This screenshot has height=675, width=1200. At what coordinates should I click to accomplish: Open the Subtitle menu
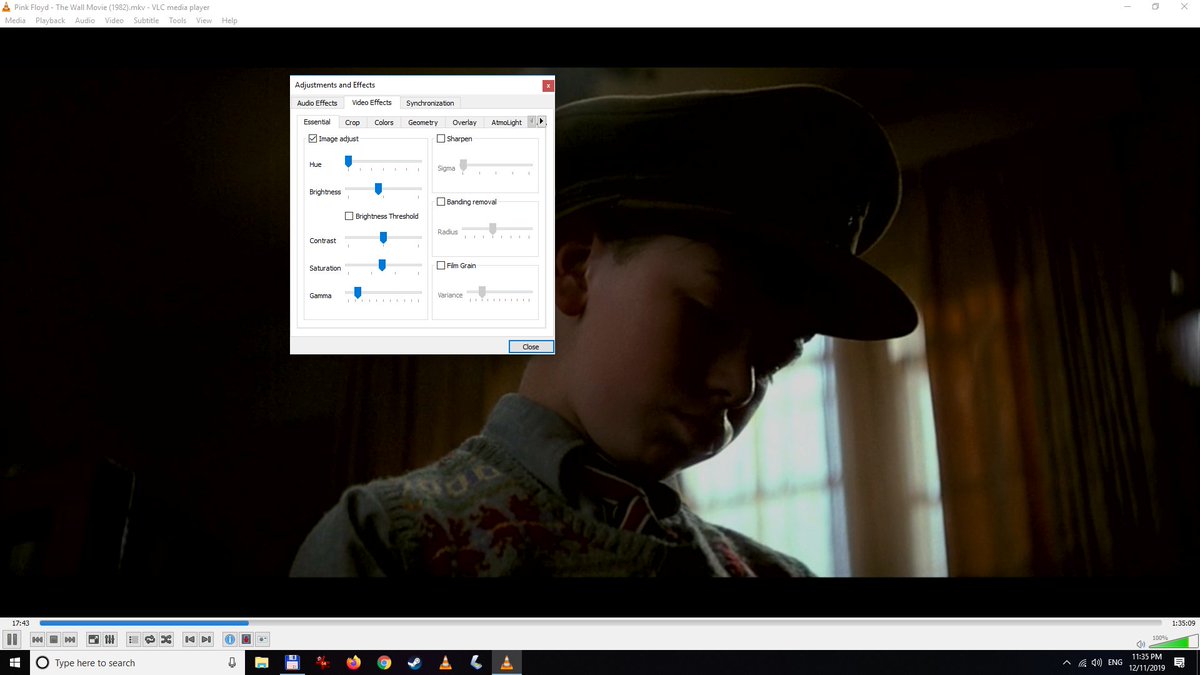(x=146, y=20)
